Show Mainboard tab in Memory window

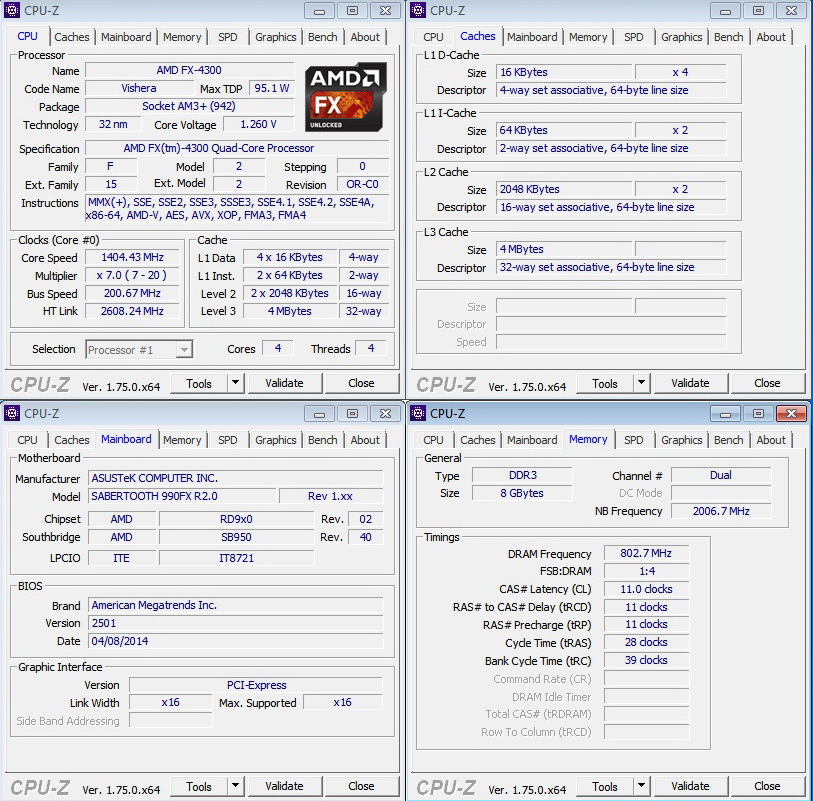[532, 440]
